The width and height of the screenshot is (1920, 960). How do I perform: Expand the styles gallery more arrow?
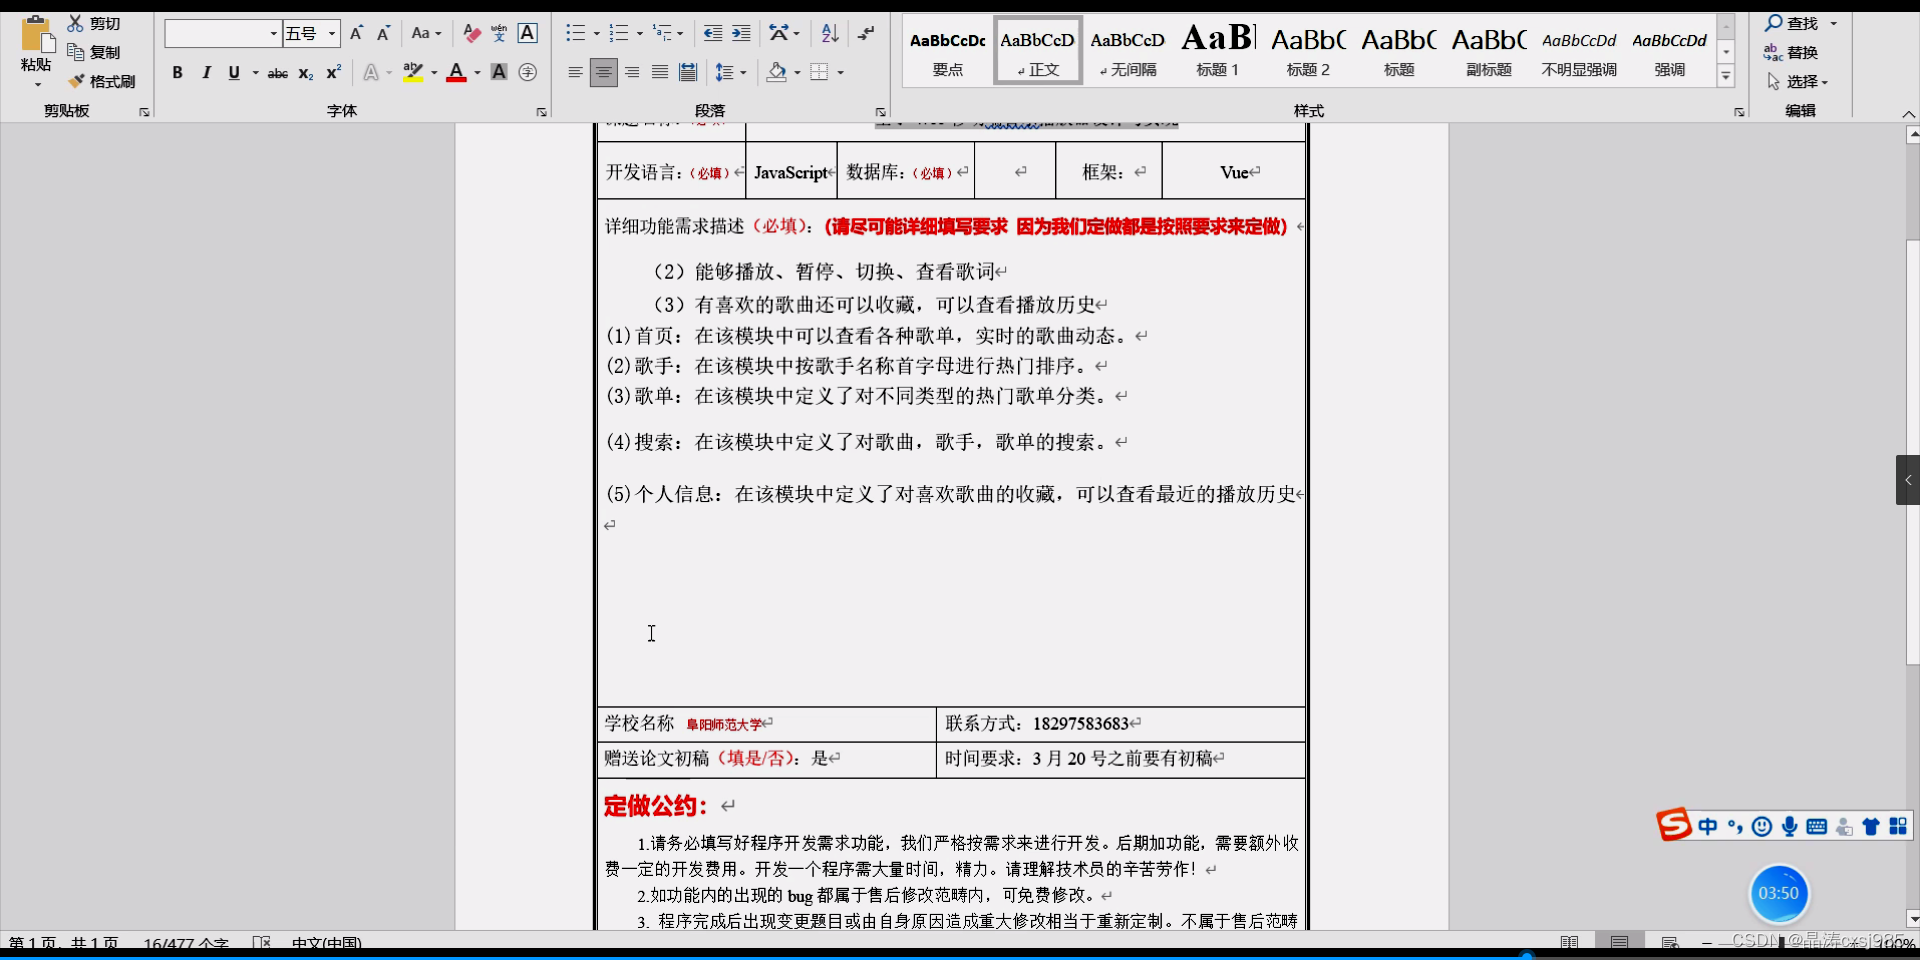click(x=1726, y=75)
